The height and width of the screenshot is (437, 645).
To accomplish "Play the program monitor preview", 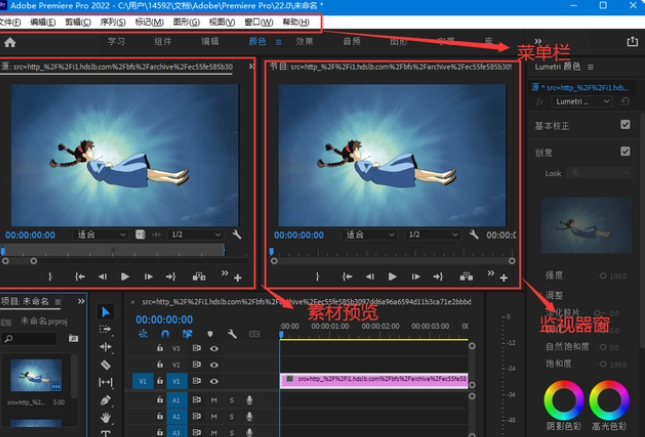I will [x=392, y=276].
